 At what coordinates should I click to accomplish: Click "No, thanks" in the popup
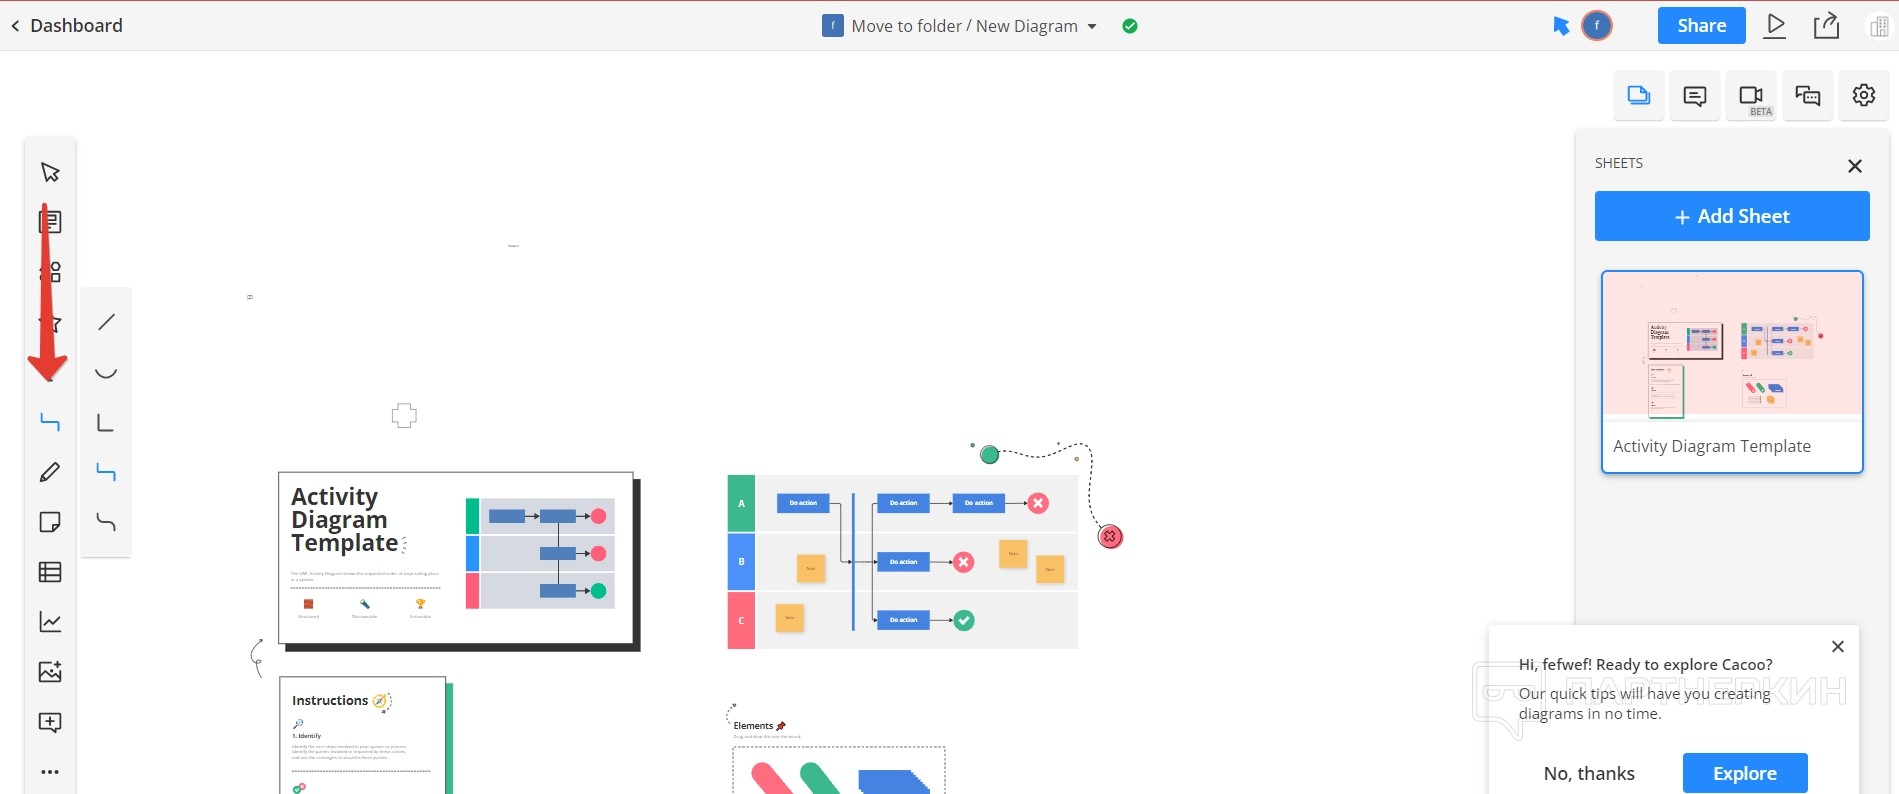[1589, 773]
